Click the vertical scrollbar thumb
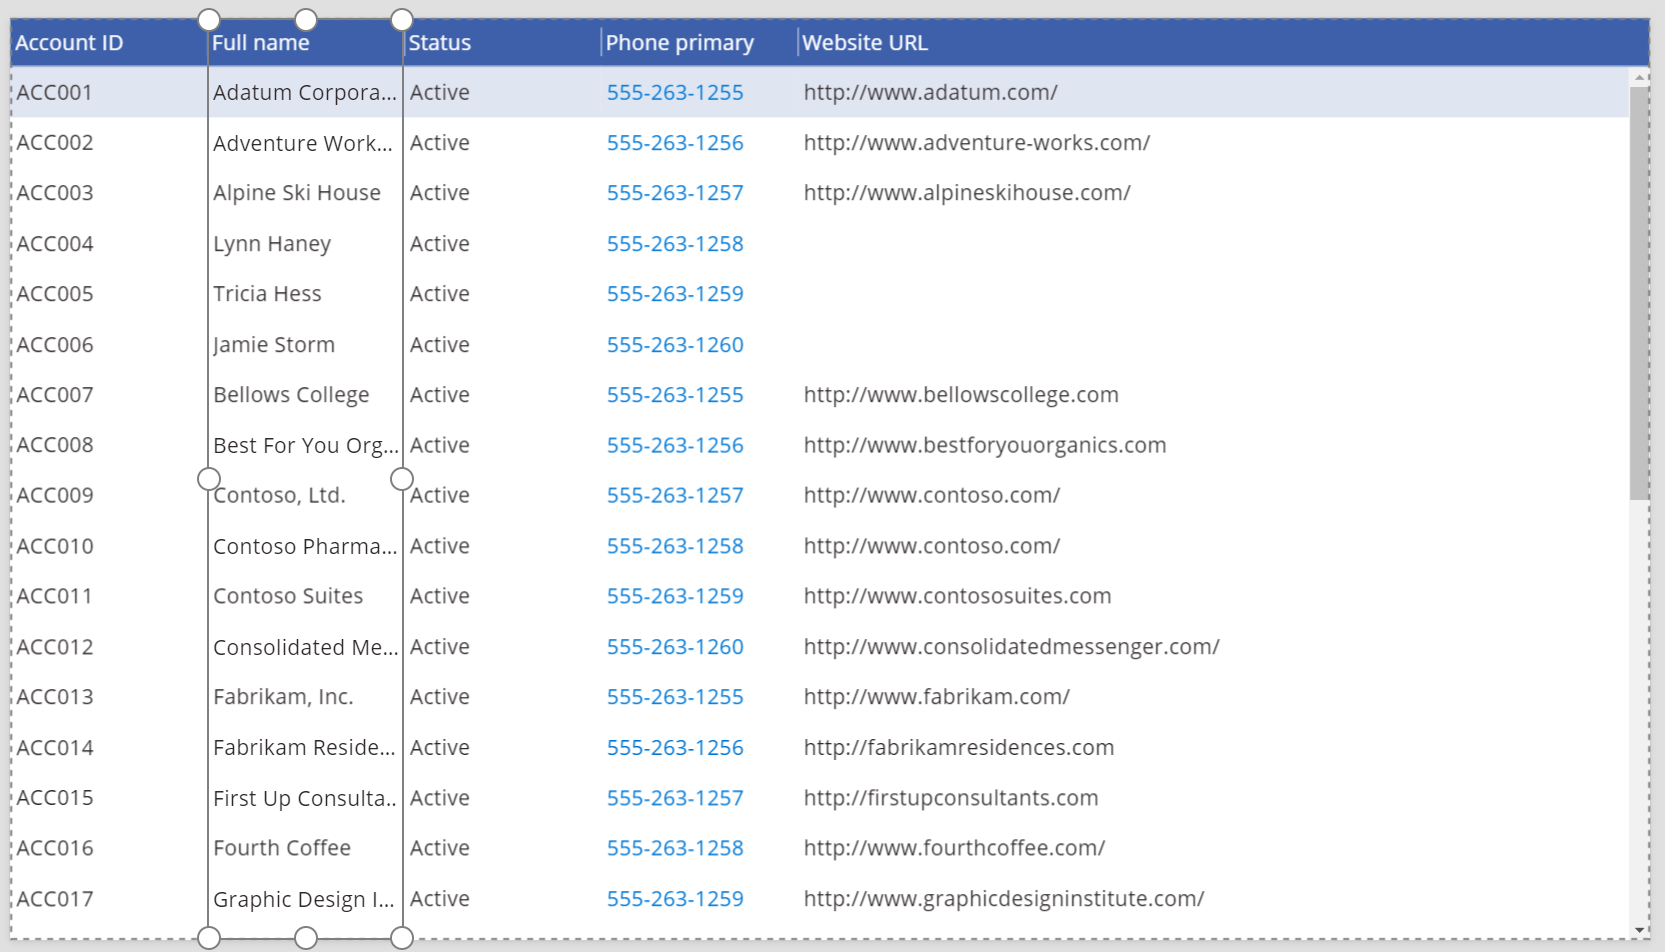The image size is (1665, 952). (x=1639, y=293)
